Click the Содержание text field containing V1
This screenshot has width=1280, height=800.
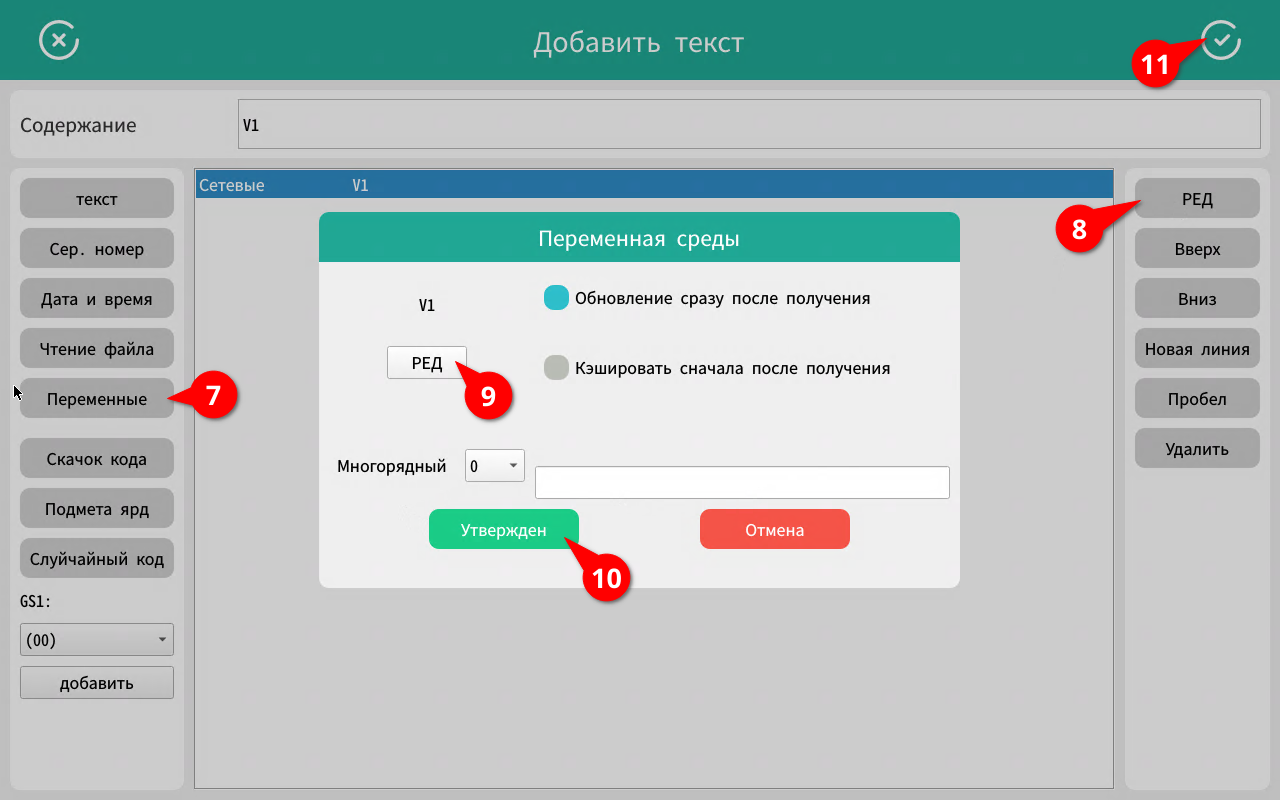point(748,125)
